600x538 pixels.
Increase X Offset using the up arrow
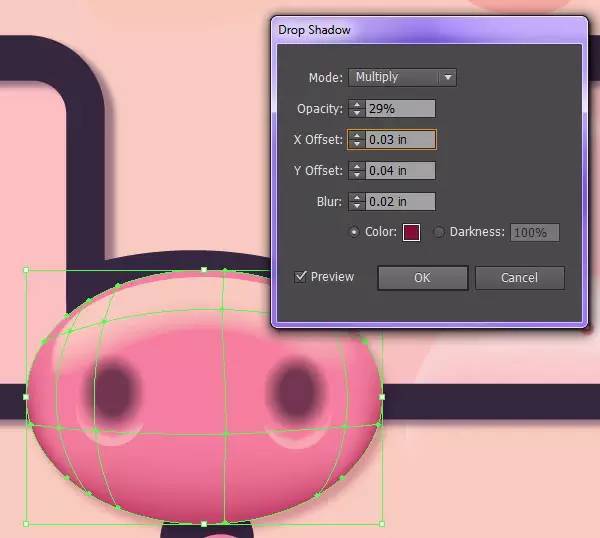pos(357,135)
